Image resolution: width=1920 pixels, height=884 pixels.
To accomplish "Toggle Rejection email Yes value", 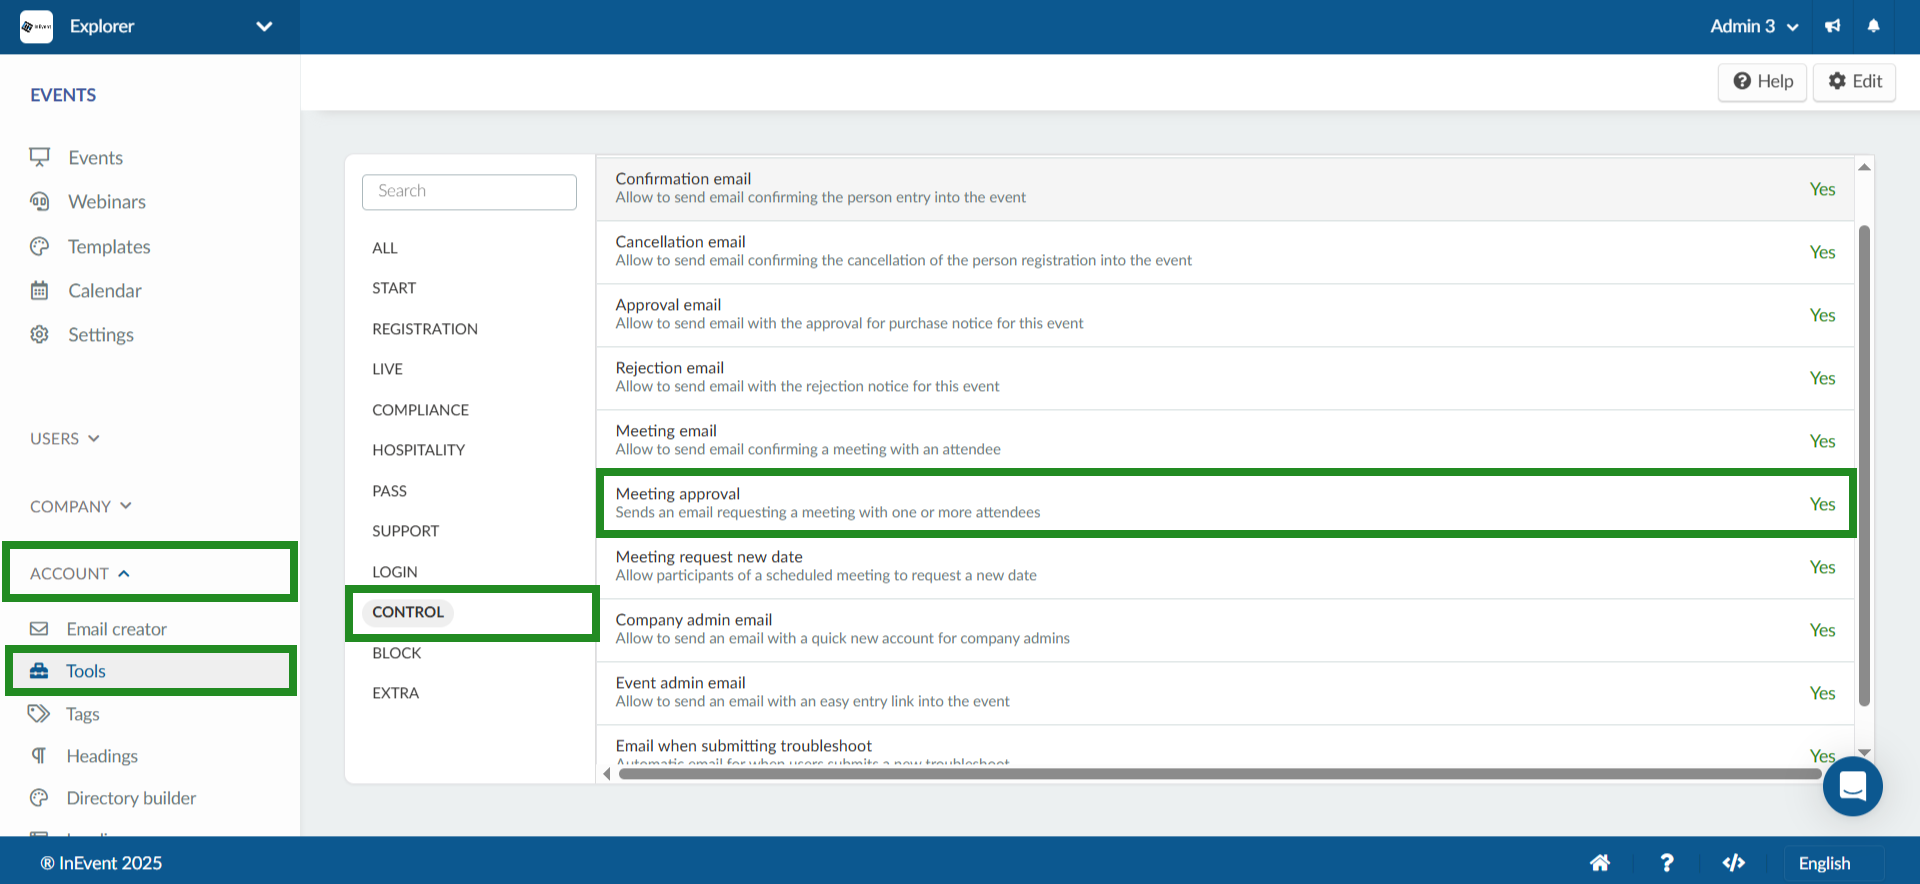I will pos(1822,378).
